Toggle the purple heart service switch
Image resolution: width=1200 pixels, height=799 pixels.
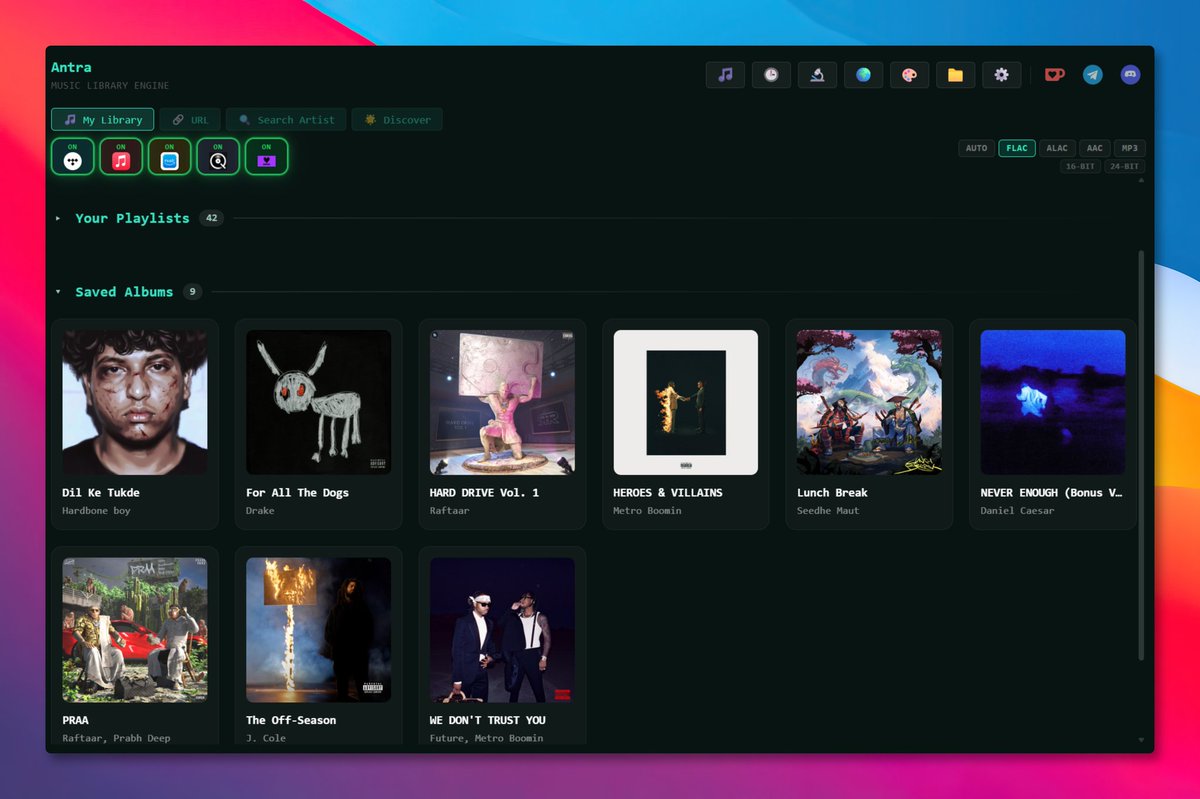point(267,157)
